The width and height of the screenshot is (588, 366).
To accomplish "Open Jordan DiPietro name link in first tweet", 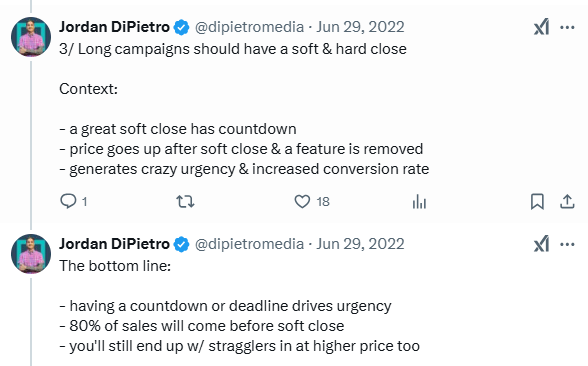I will tap(114, 27).
